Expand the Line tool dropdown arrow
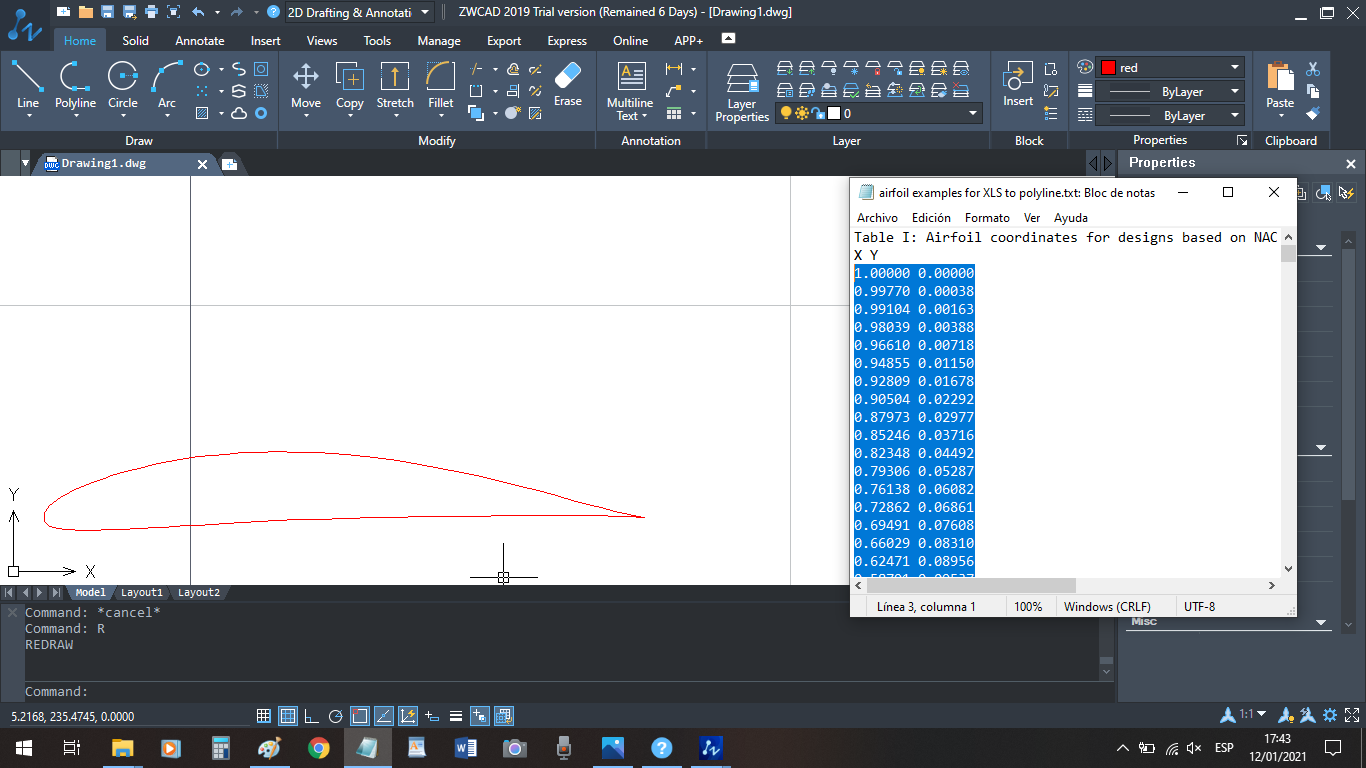This screenshot has height=768, width=1366. [x=28, y=115]
